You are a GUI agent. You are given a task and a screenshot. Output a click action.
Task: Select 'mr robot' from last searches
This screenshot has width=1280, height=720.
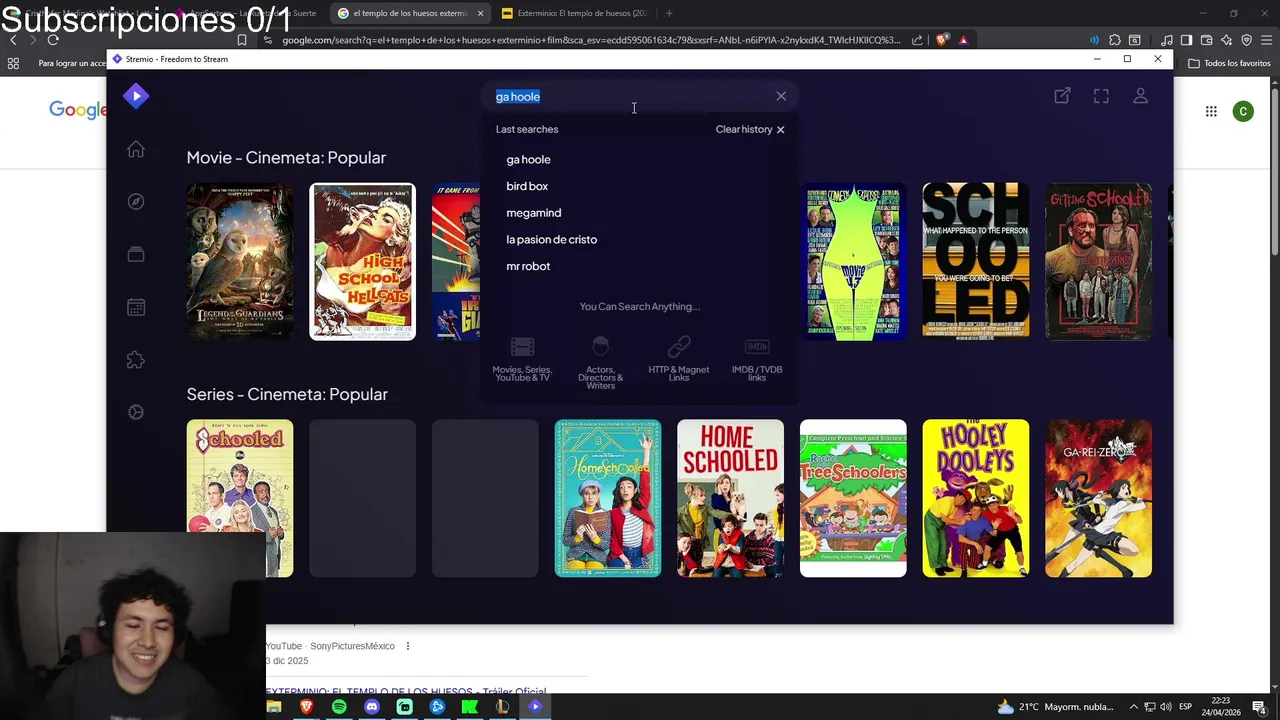tap(528, 266)
